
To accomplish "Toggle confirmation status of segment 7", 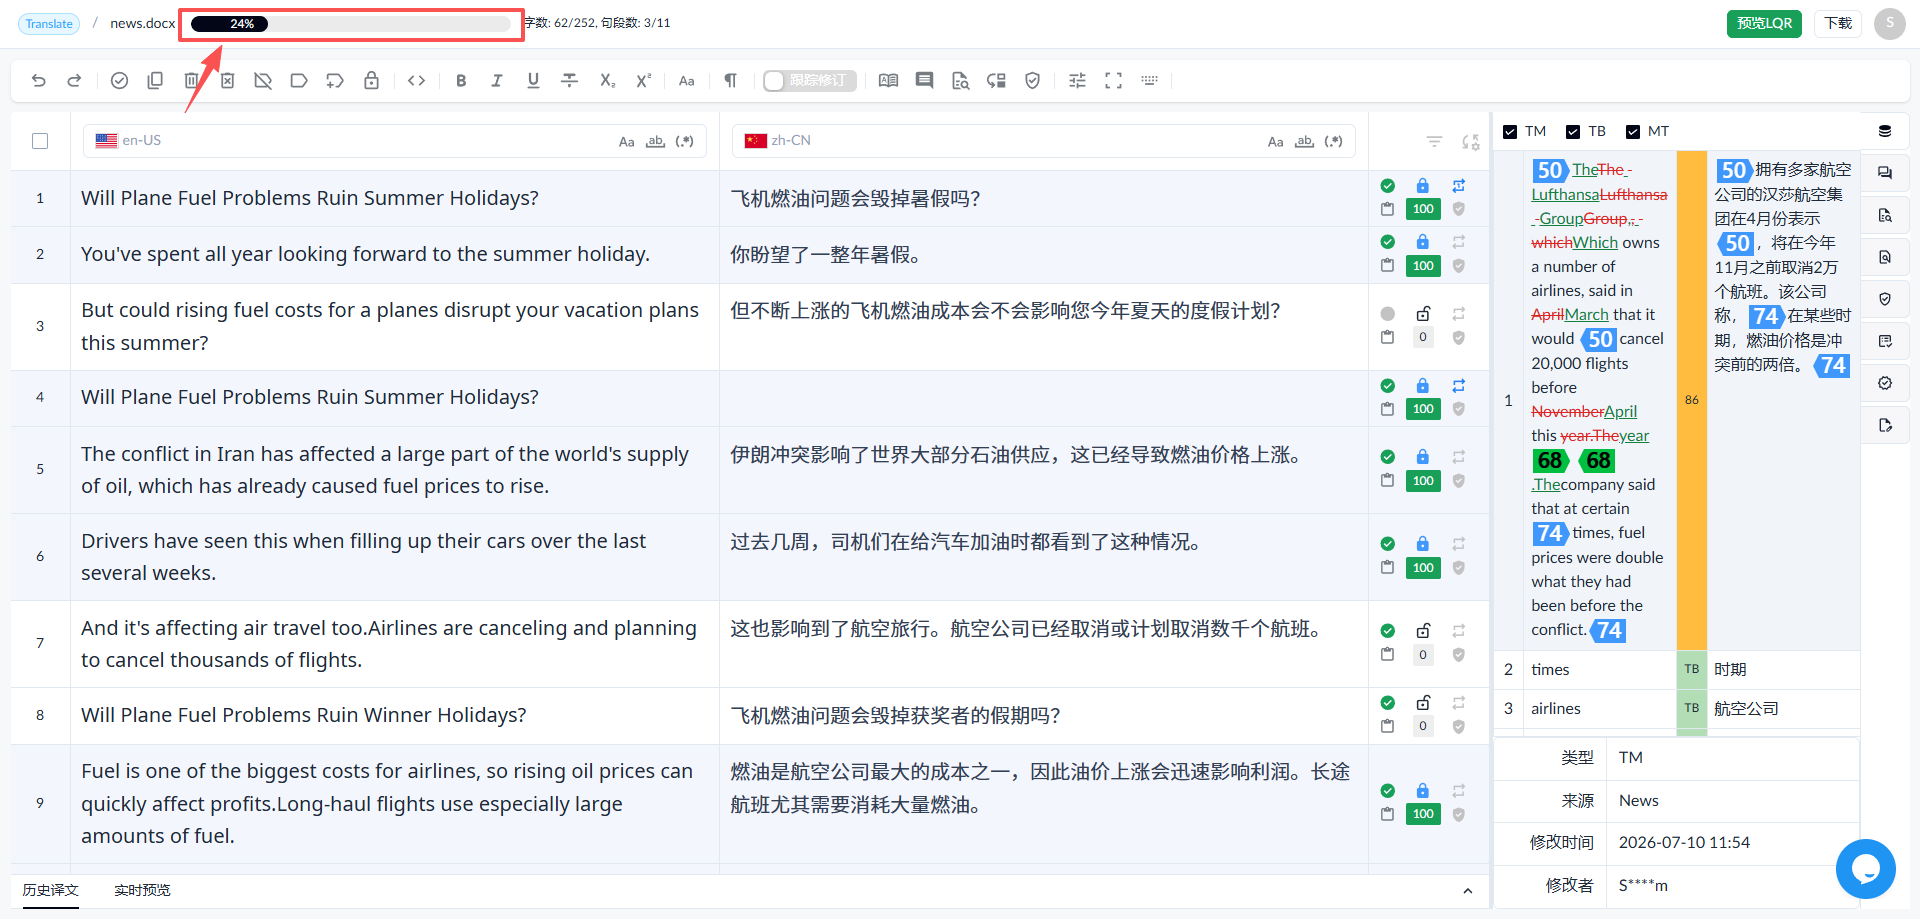I will pos(1387,631).
